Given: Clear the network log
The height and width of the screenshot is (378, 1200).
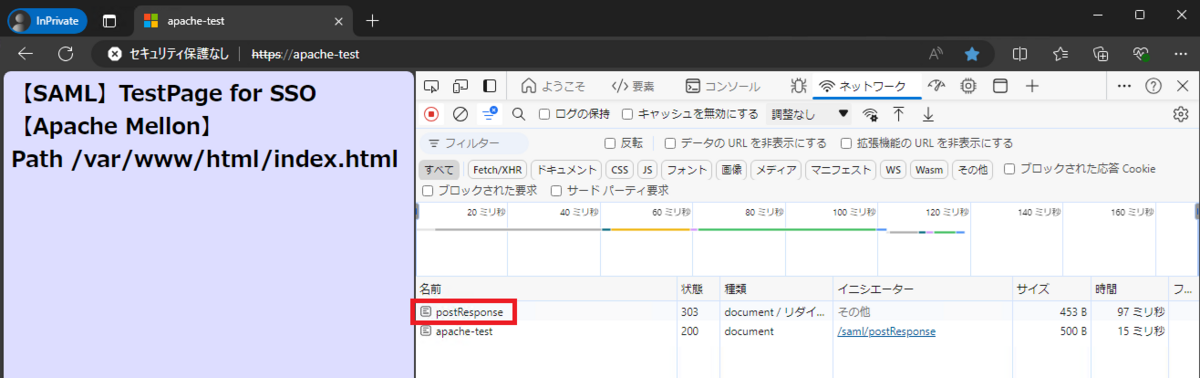Looking at the screenshot, I should pos(460,114).
